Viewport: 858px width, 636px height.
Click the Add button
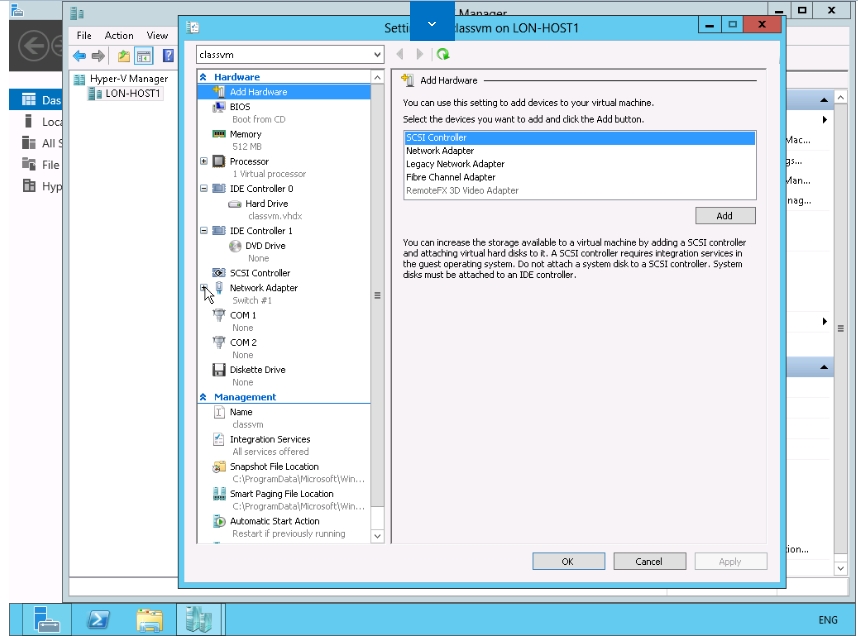tap(725, 216)
